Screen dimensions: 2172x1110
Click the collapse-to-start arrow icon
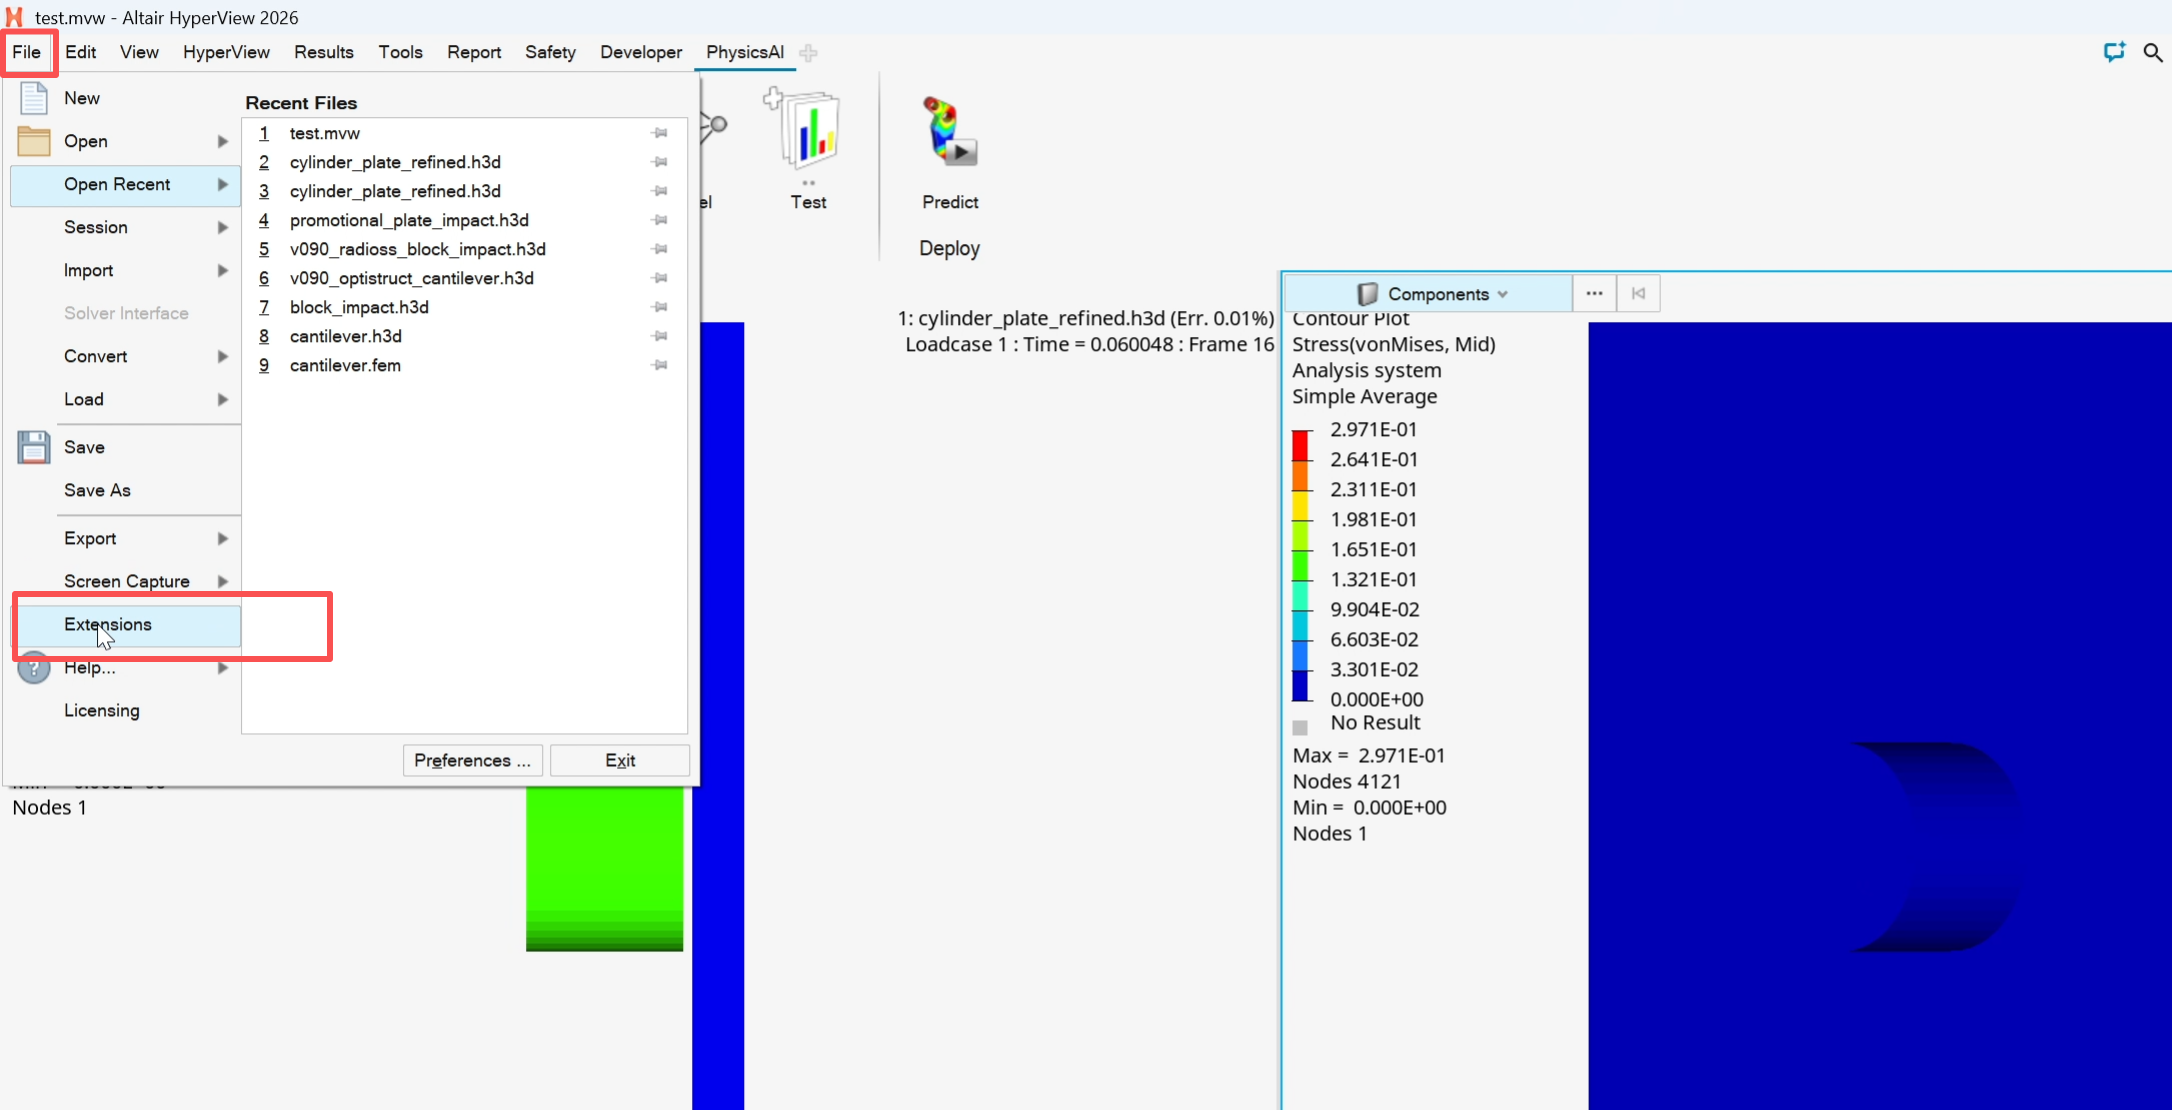point(1638,294)
